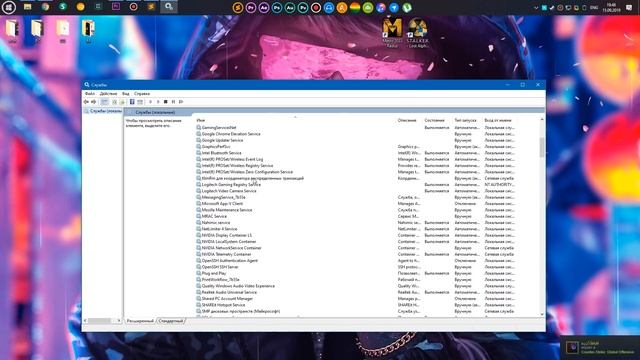The image size is (640, 360).
Task: Sort by the Описание column header
Action: point(409,120)
